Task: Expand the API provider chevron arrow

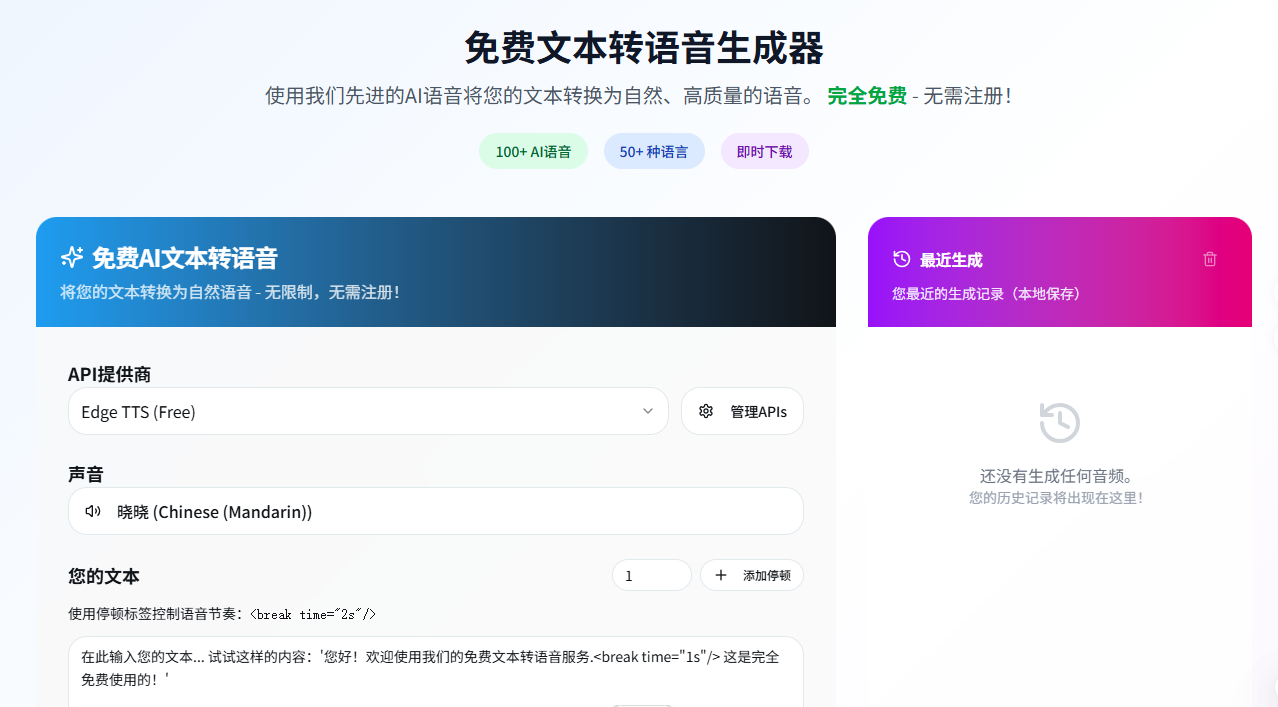Action: (647, 411)
